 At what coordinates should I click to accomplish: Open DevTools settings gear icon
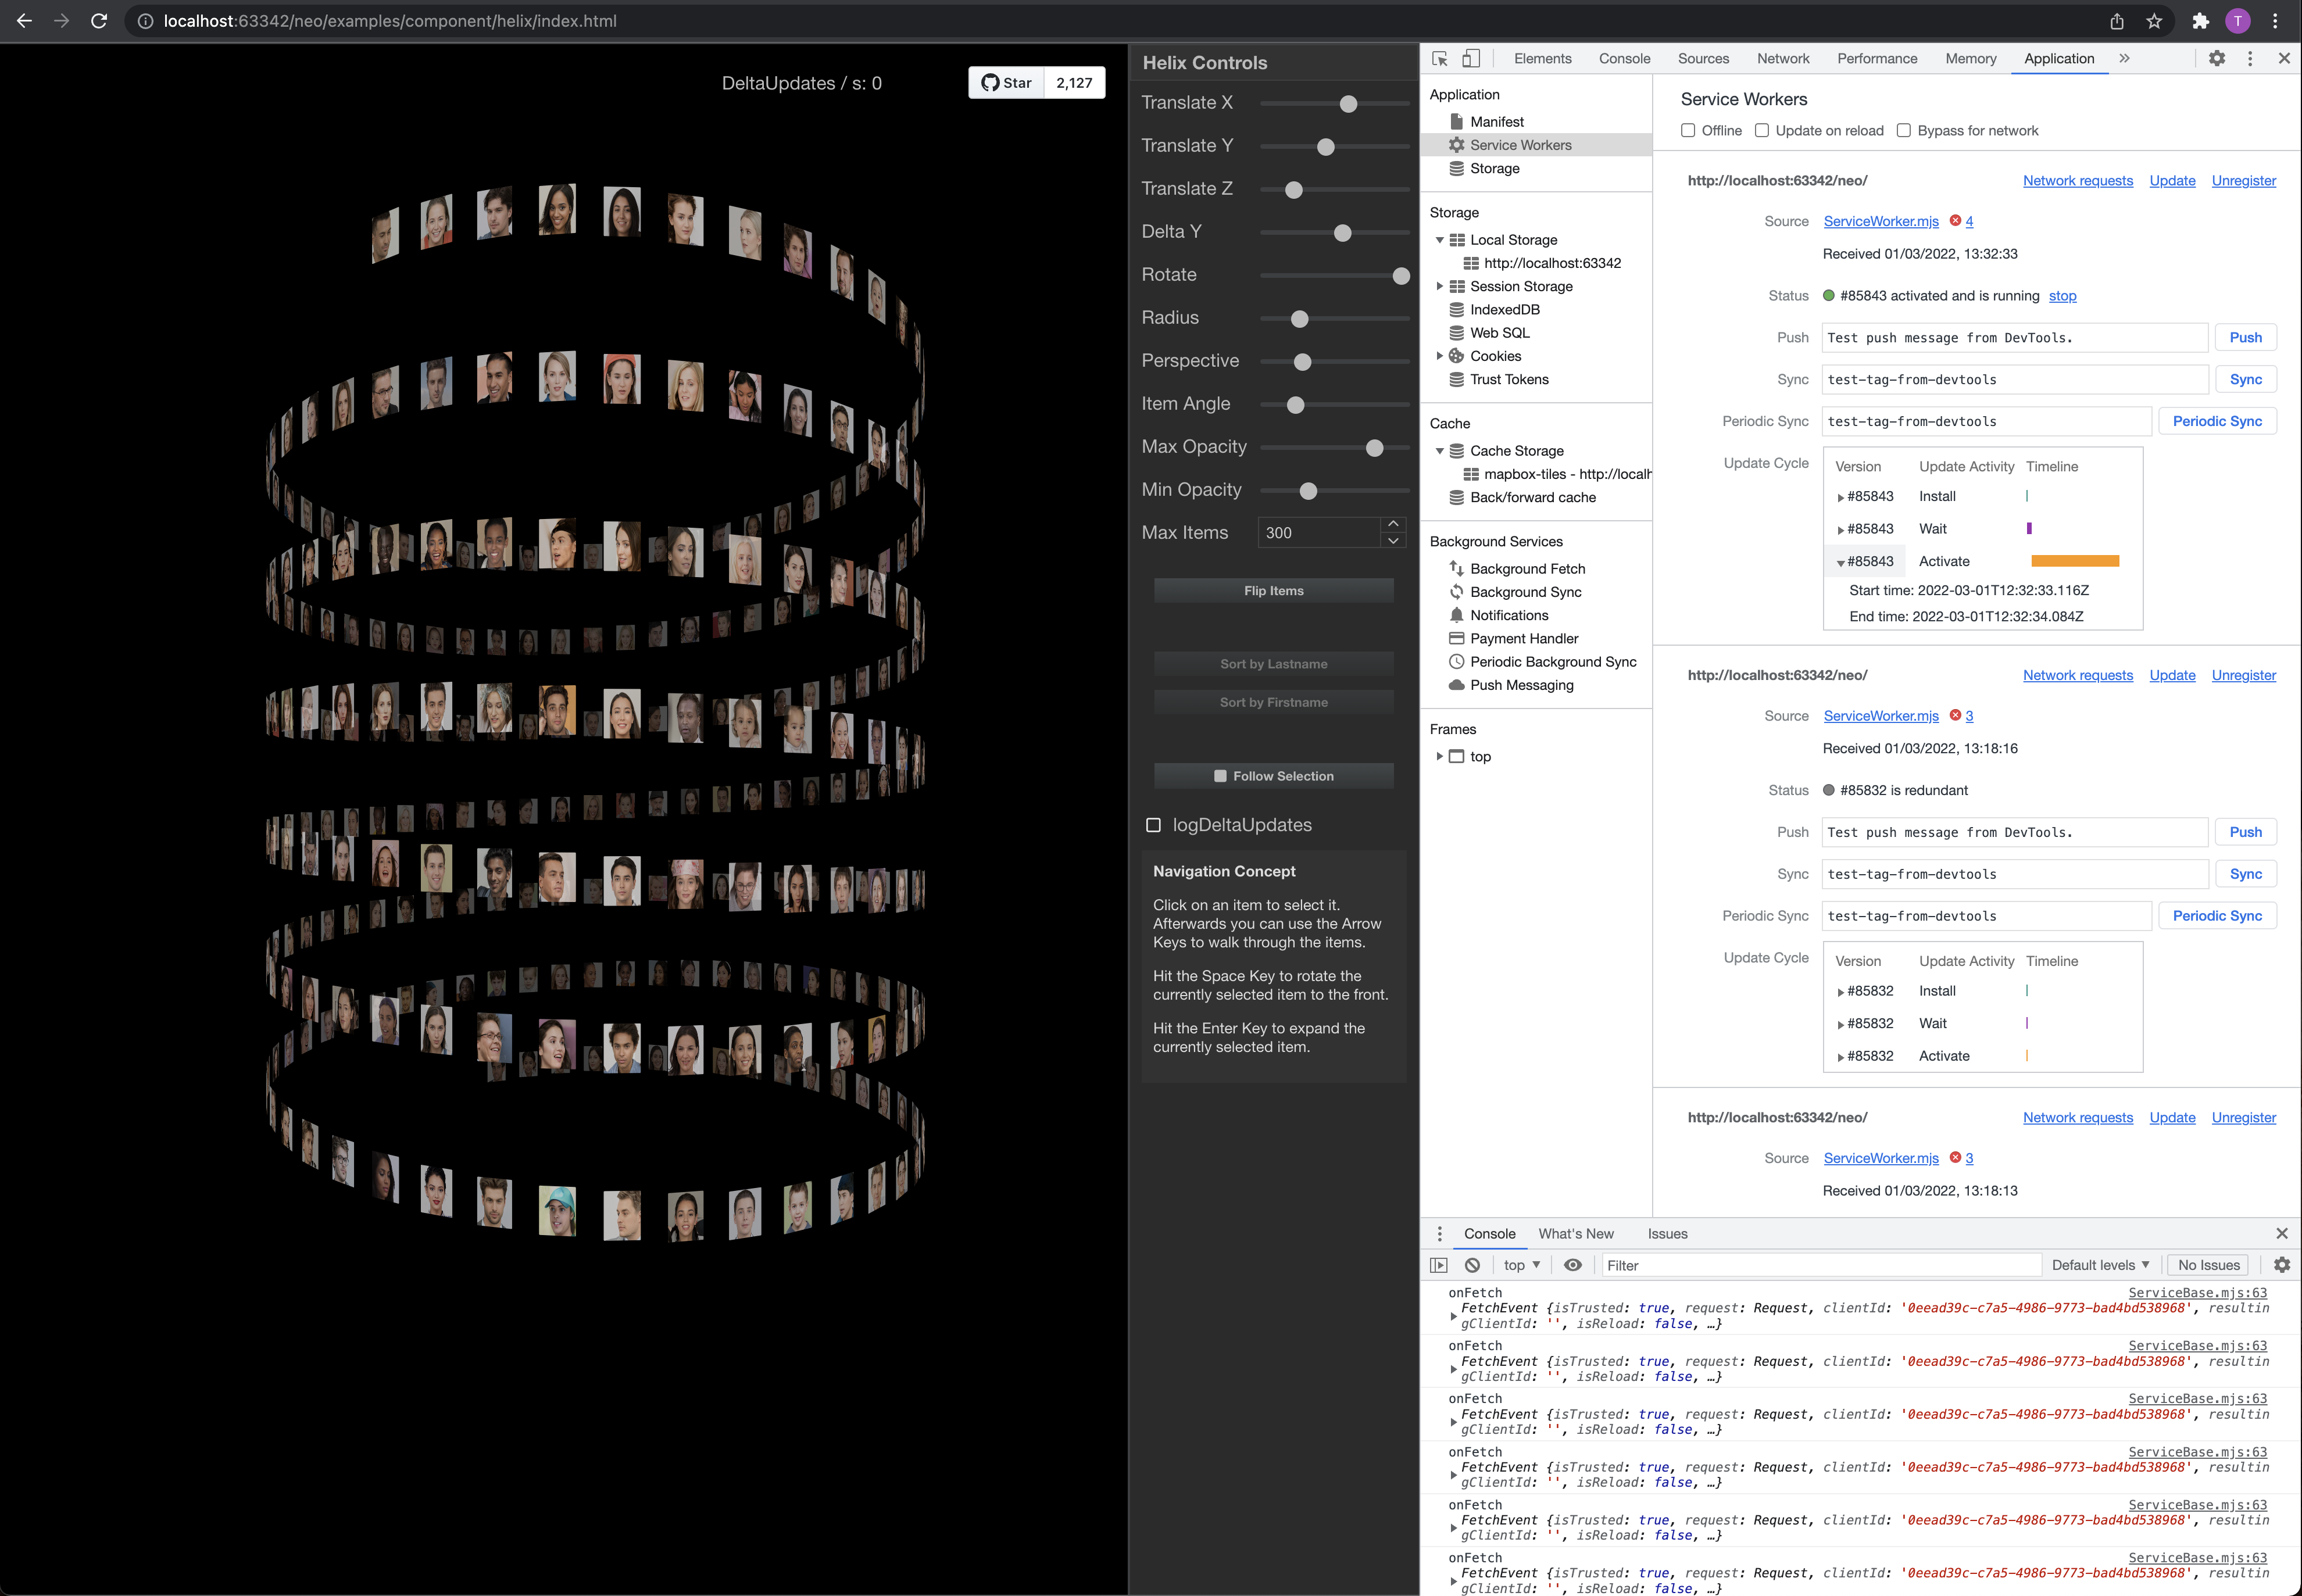coord(2217,59)
